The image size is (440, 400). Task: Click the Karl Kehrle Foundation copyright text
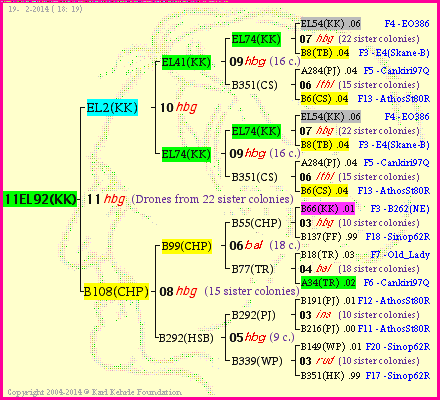coord(94,392)
